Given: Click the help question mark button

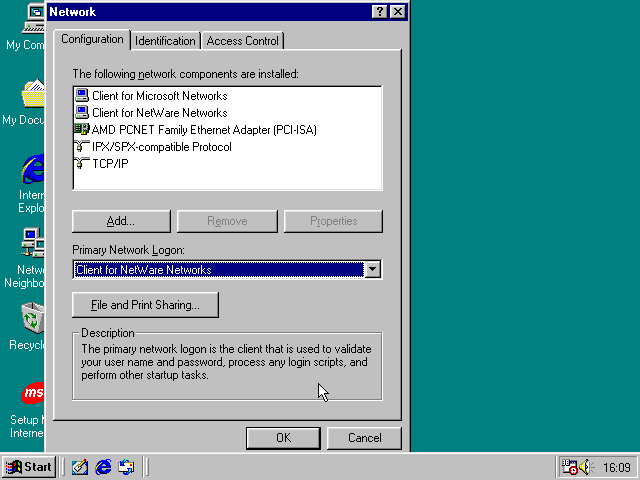Looking at the screenshot, I should (380, 12).
